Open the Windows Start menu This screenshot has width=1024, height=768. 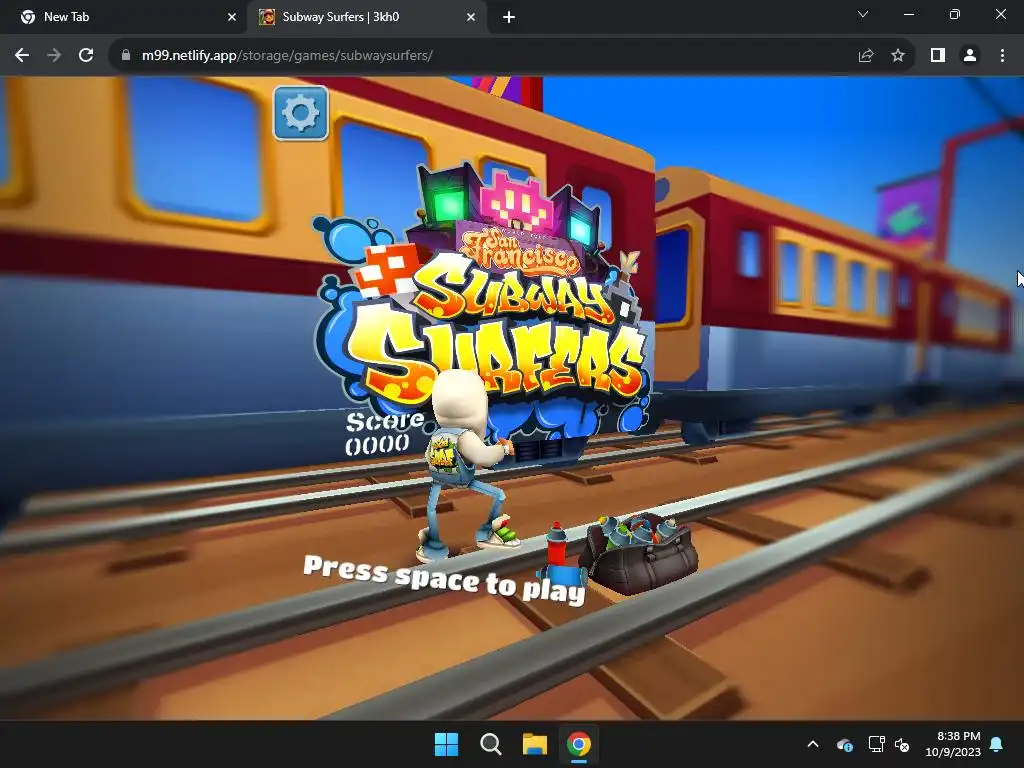[447, 744]
